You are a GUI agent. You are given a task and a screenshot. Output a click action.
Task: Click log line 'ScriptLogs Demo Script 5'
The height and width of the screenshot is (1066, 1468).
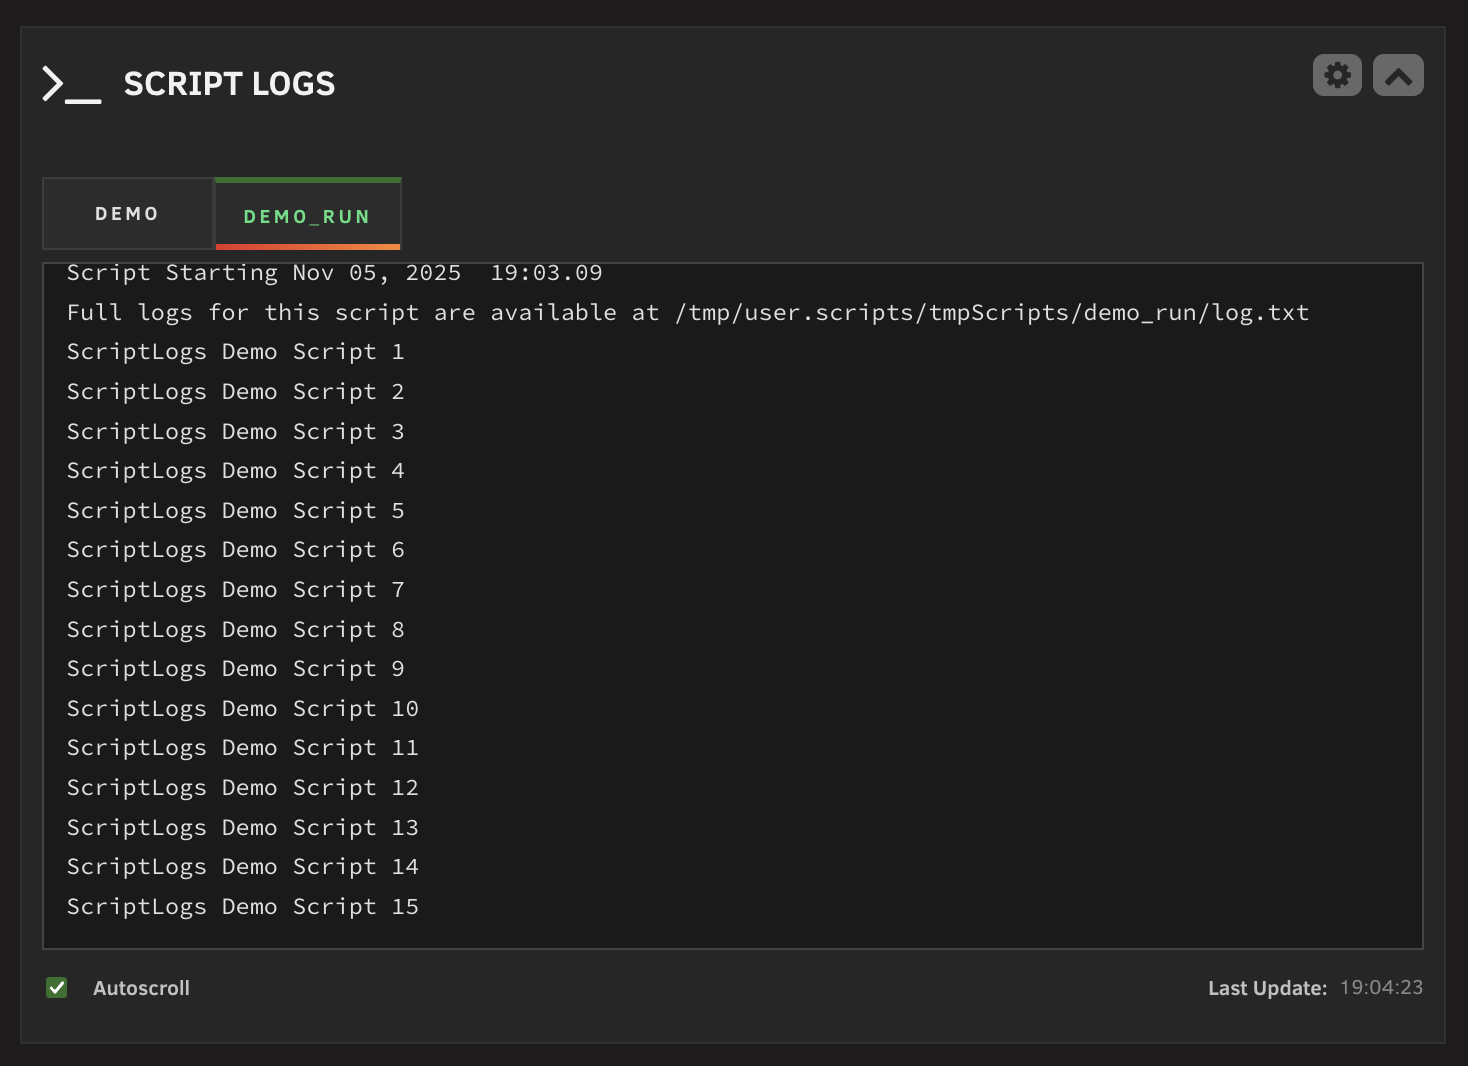point(235,511)
